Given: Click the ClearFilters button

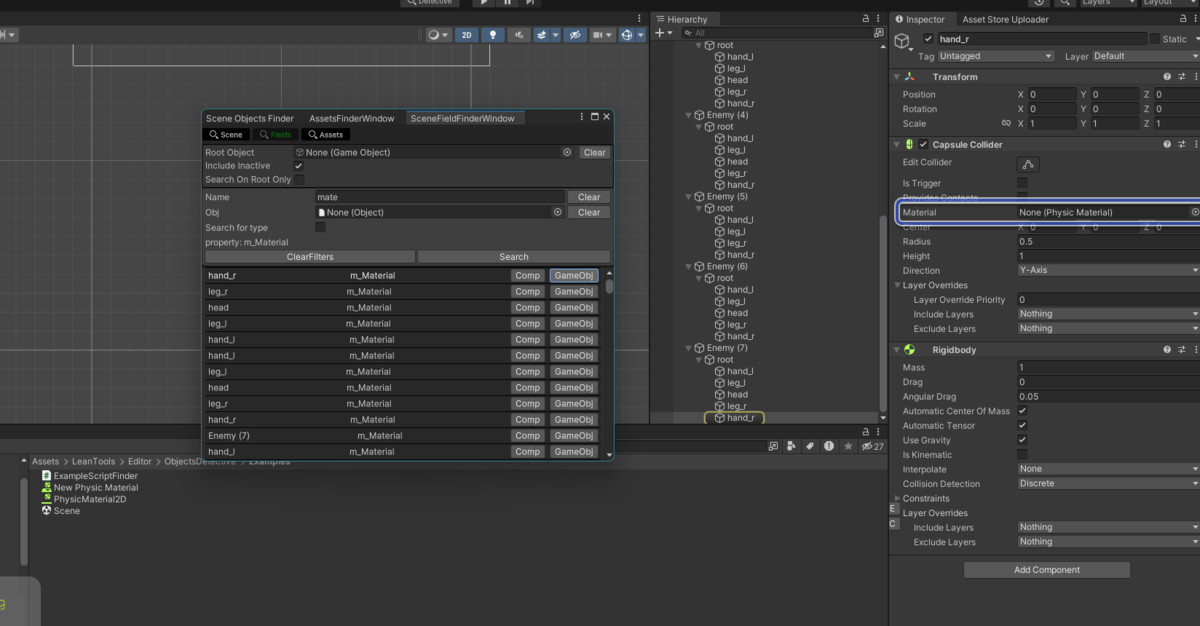Looking at the screenshot, I should pyautogui.click(x=308, y=257).
